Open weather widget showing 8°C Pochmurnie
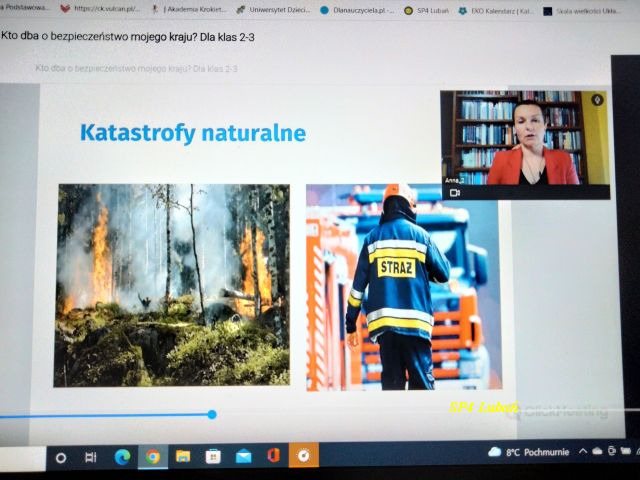Viewport: 640px width, 480px height. [x=529, y=452]
